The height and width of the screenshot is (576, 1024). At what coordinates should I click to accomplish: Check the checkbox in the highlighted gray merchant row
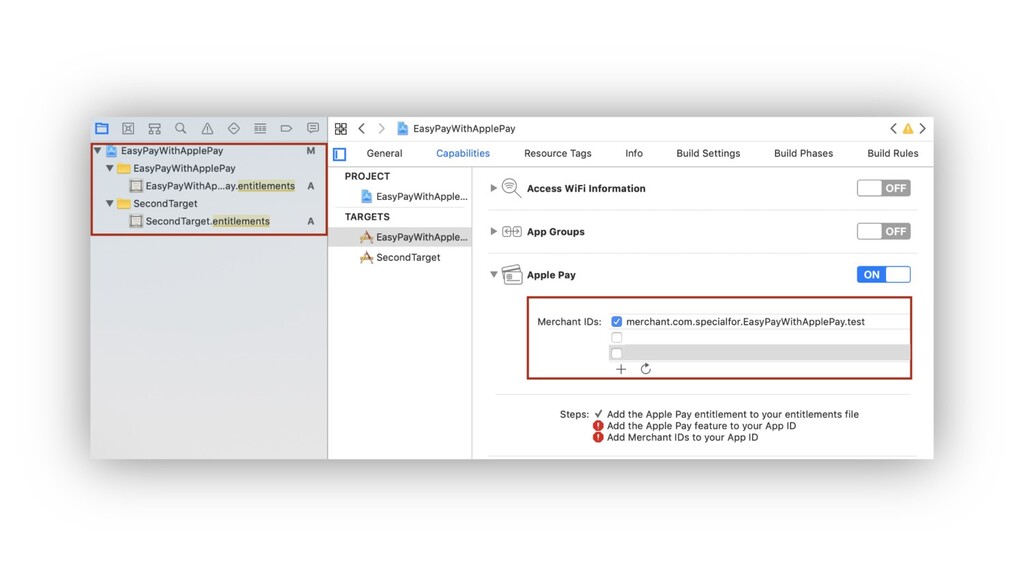616,353
